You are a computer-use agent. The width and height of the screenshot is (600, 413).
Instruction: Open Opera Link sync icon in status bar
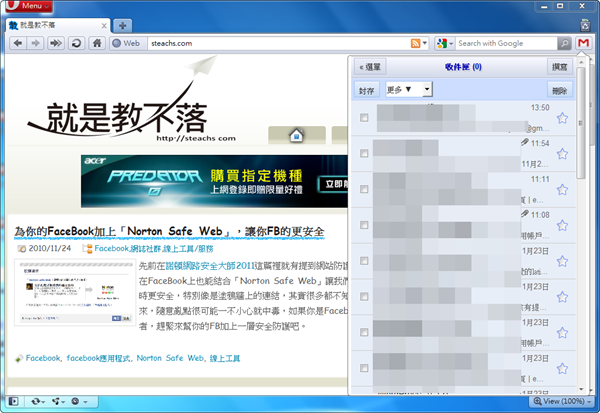37,401
